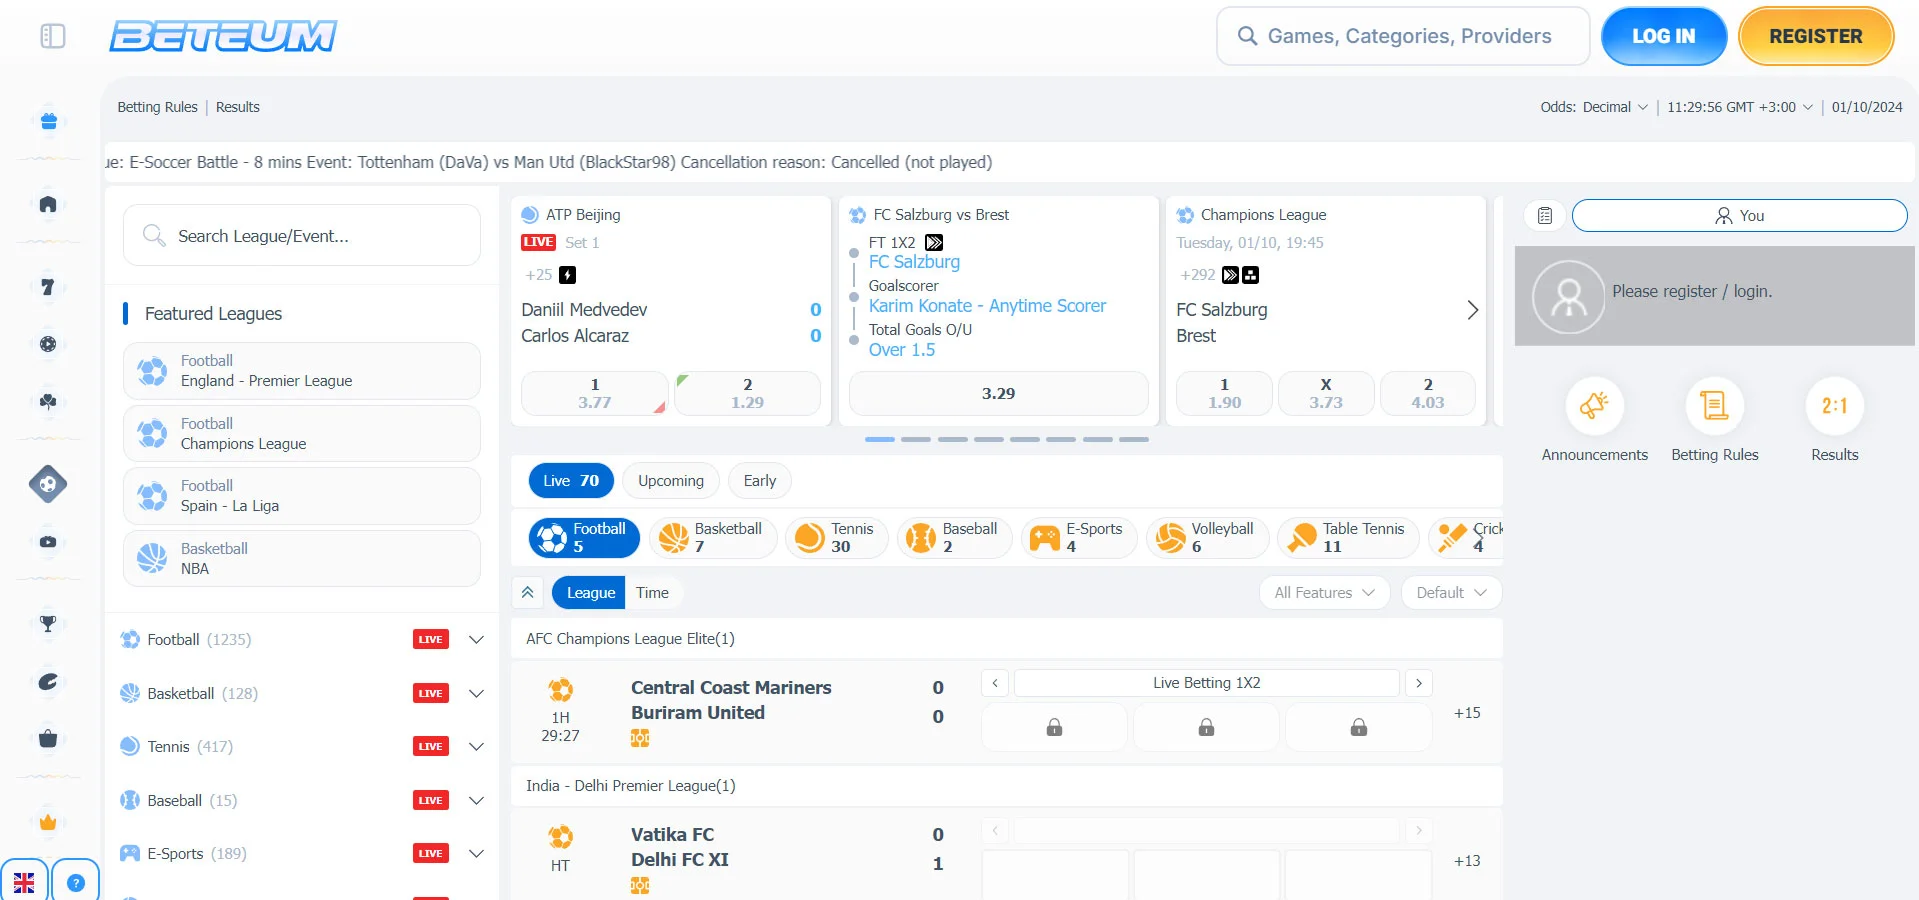Open the clover games sidebar icon
The image size is (1919, 900).
[48, 401]
